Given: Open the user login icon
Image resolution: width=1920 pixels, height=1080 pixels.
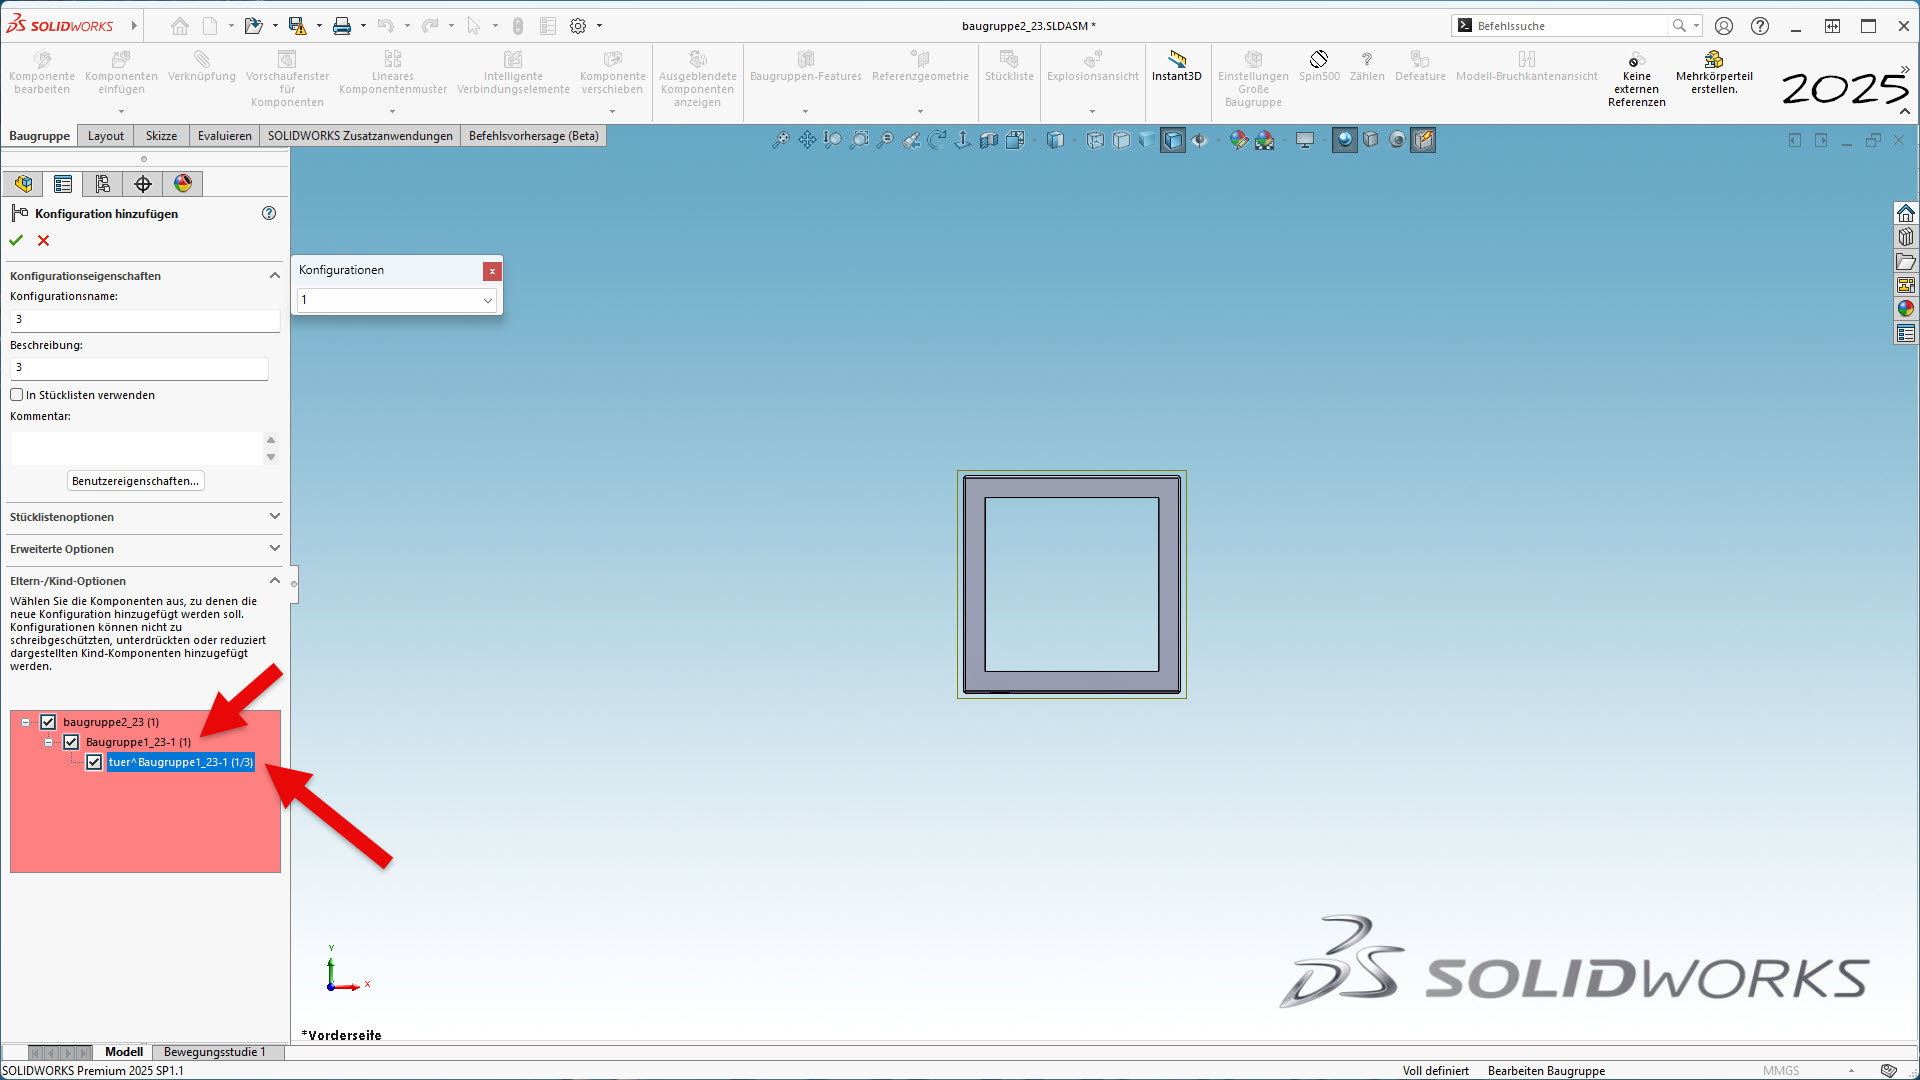Looking at the screenshot, I should (1724, 26).
